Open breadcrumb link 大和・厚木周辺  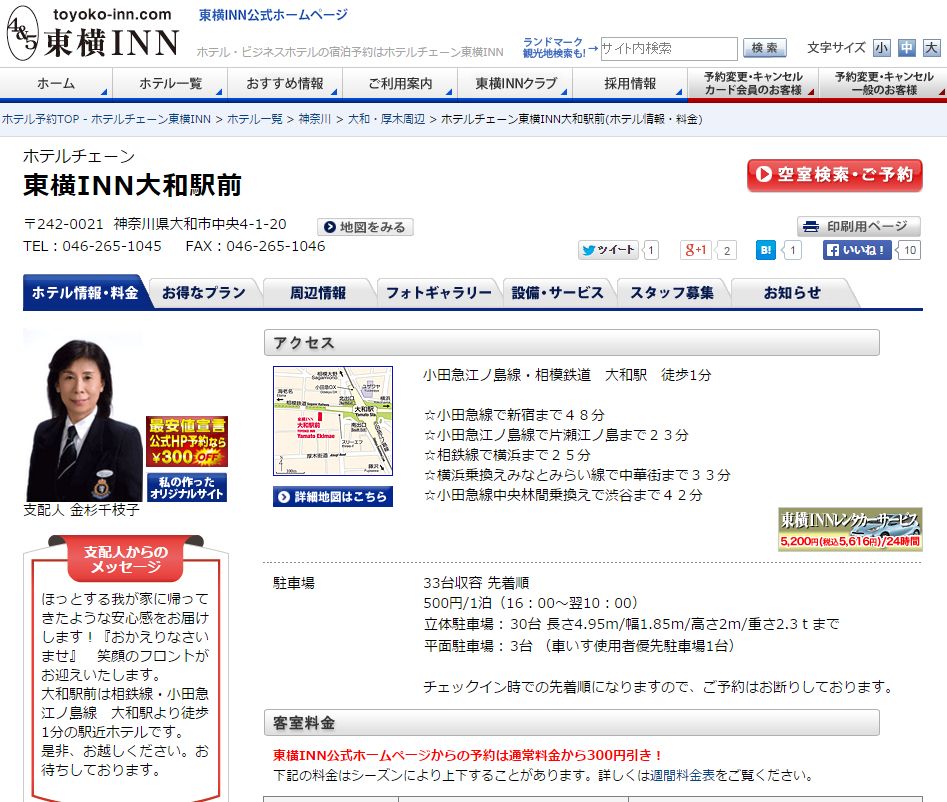(x=387, y=119)
